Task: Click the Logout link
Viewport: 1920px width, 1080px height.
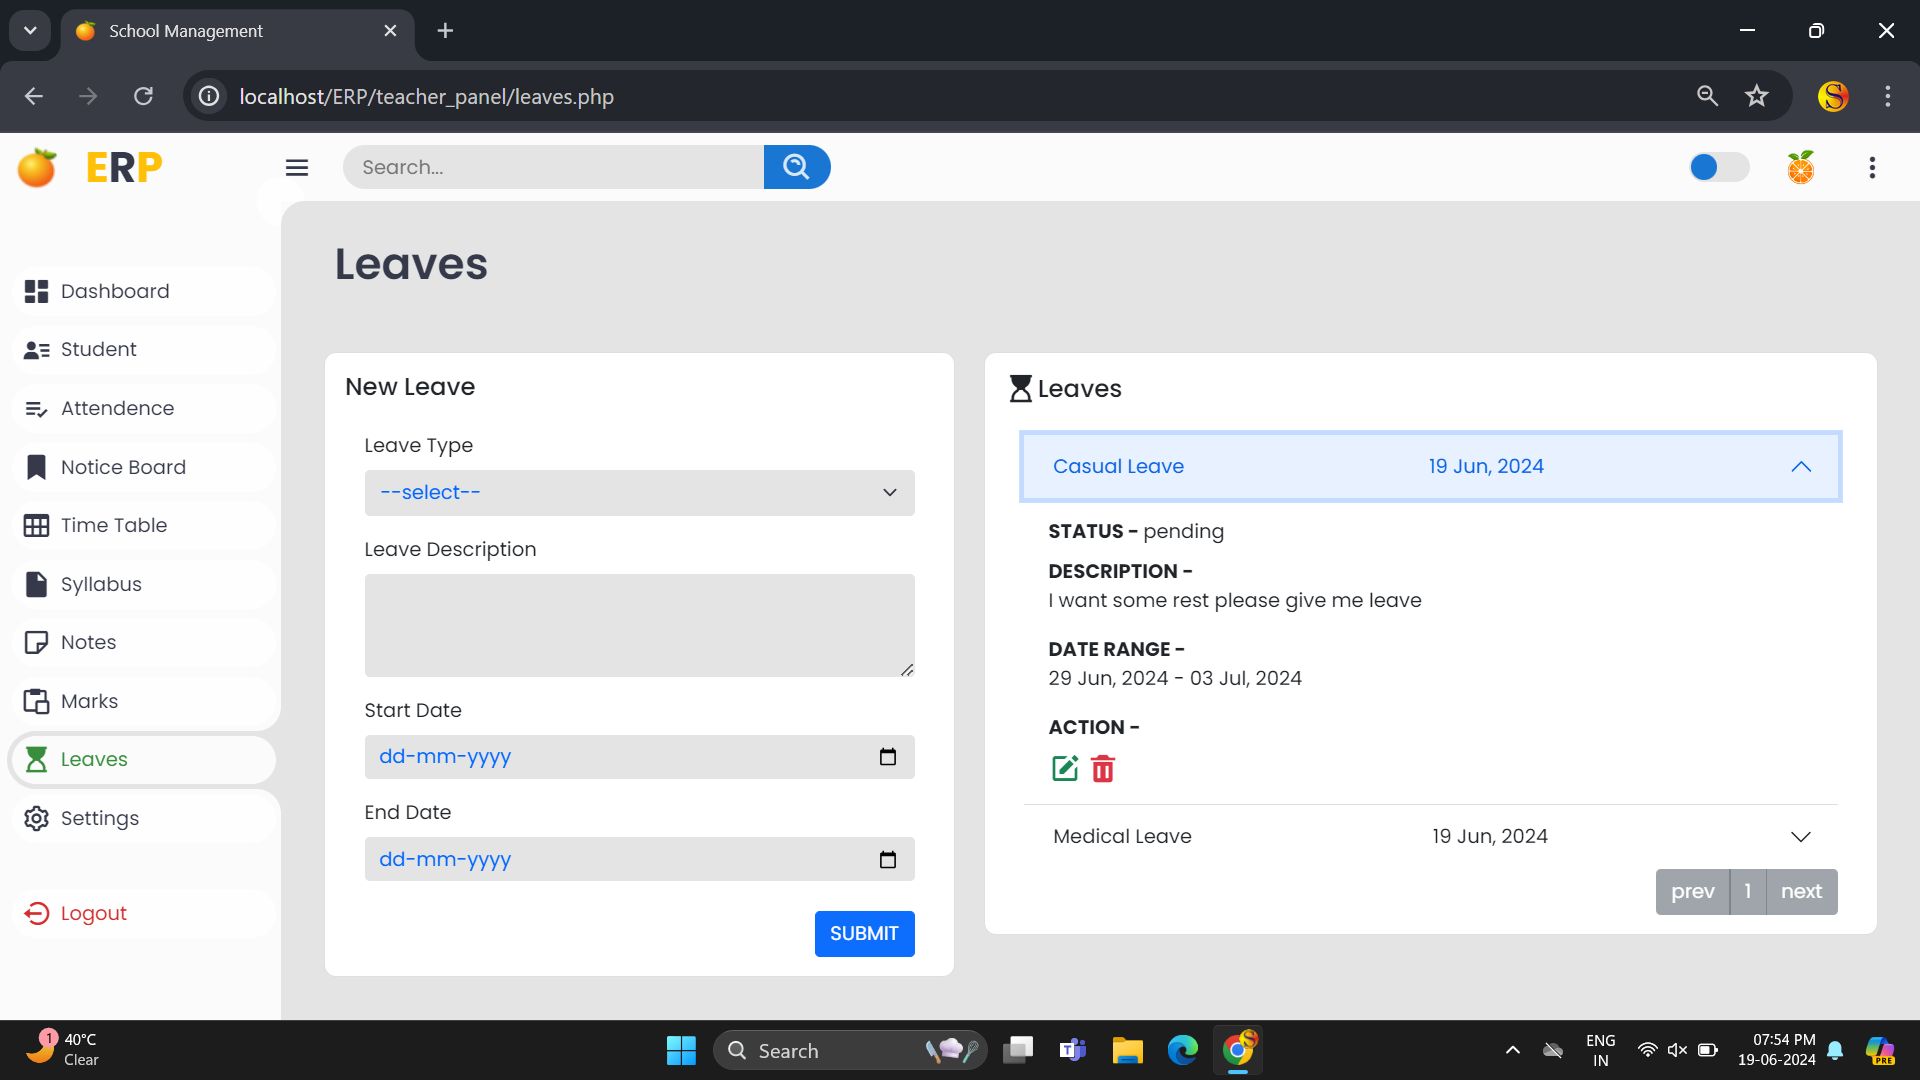Action: (93, 913)
